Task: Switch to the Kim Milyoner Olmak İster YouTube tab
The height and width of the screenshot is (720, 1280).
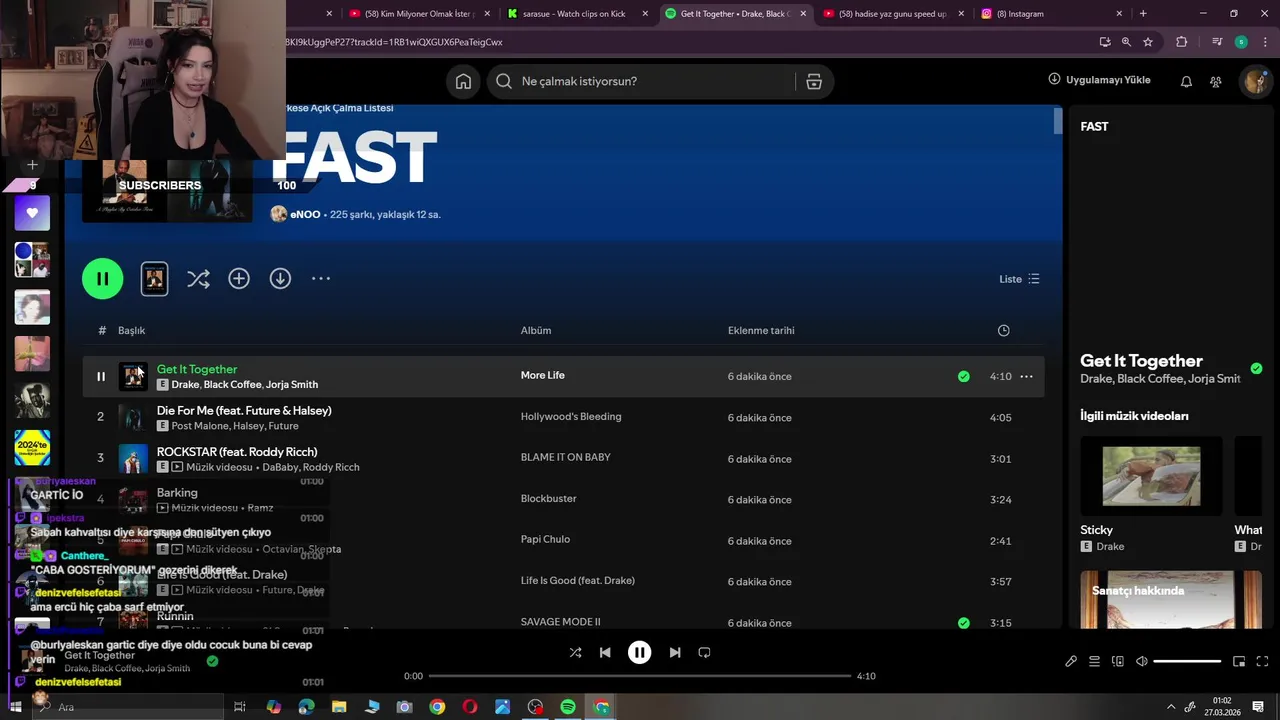Action: click(420, 14)
